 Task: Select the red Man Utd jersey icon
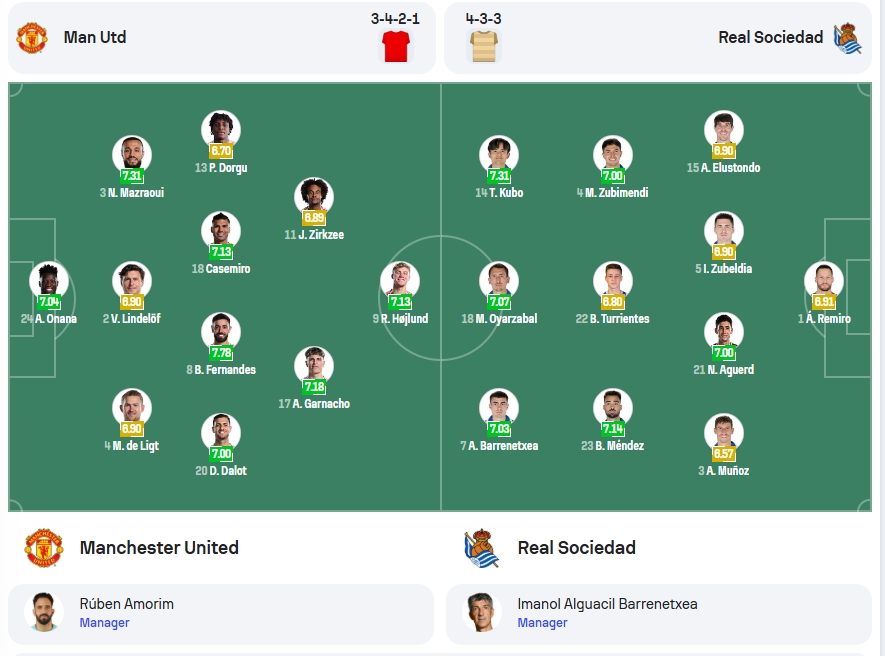(x=396, y=46)
